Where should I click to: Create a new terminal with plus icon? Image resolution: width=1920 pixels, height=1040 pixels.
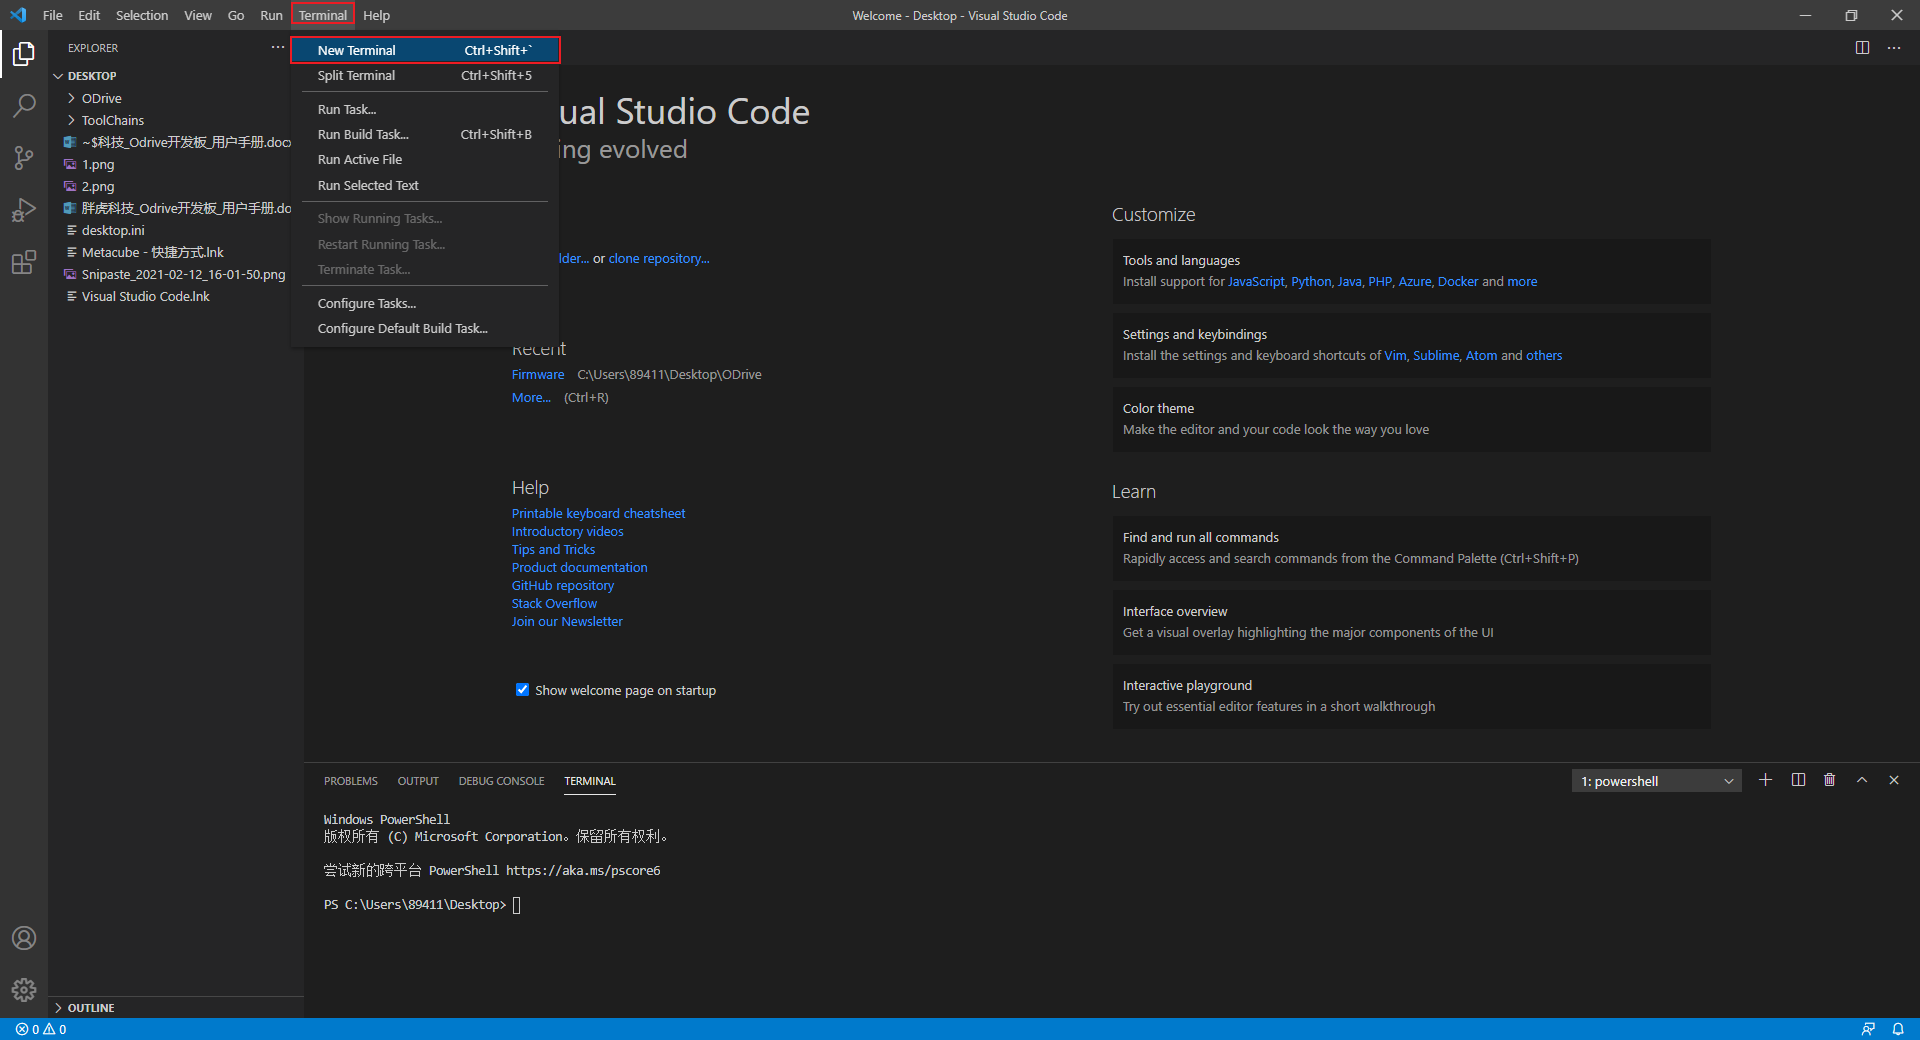pos(1766,780)
